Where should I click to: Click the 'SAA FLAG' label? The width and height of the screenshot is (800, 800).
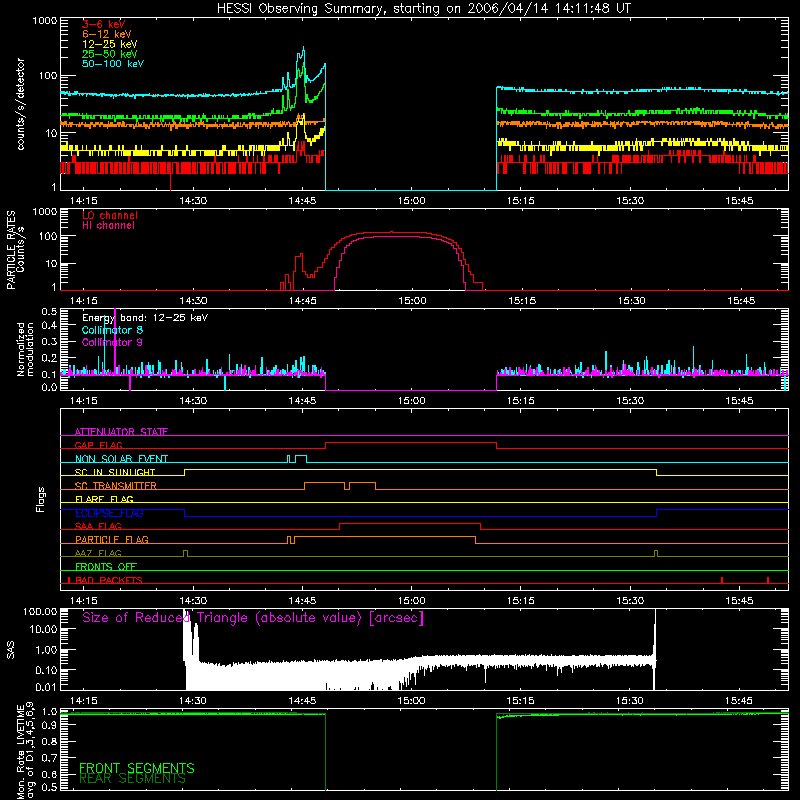coord(98,527)
